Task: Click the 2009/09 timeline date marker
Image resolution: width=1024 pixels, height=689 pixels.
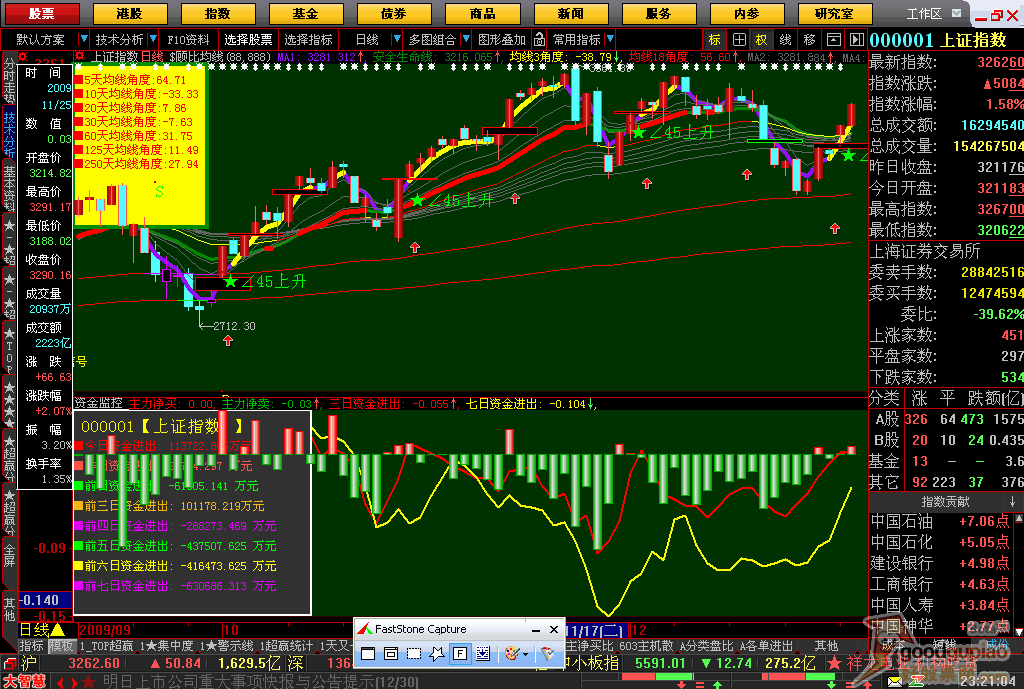Action: tap(104, 630)
